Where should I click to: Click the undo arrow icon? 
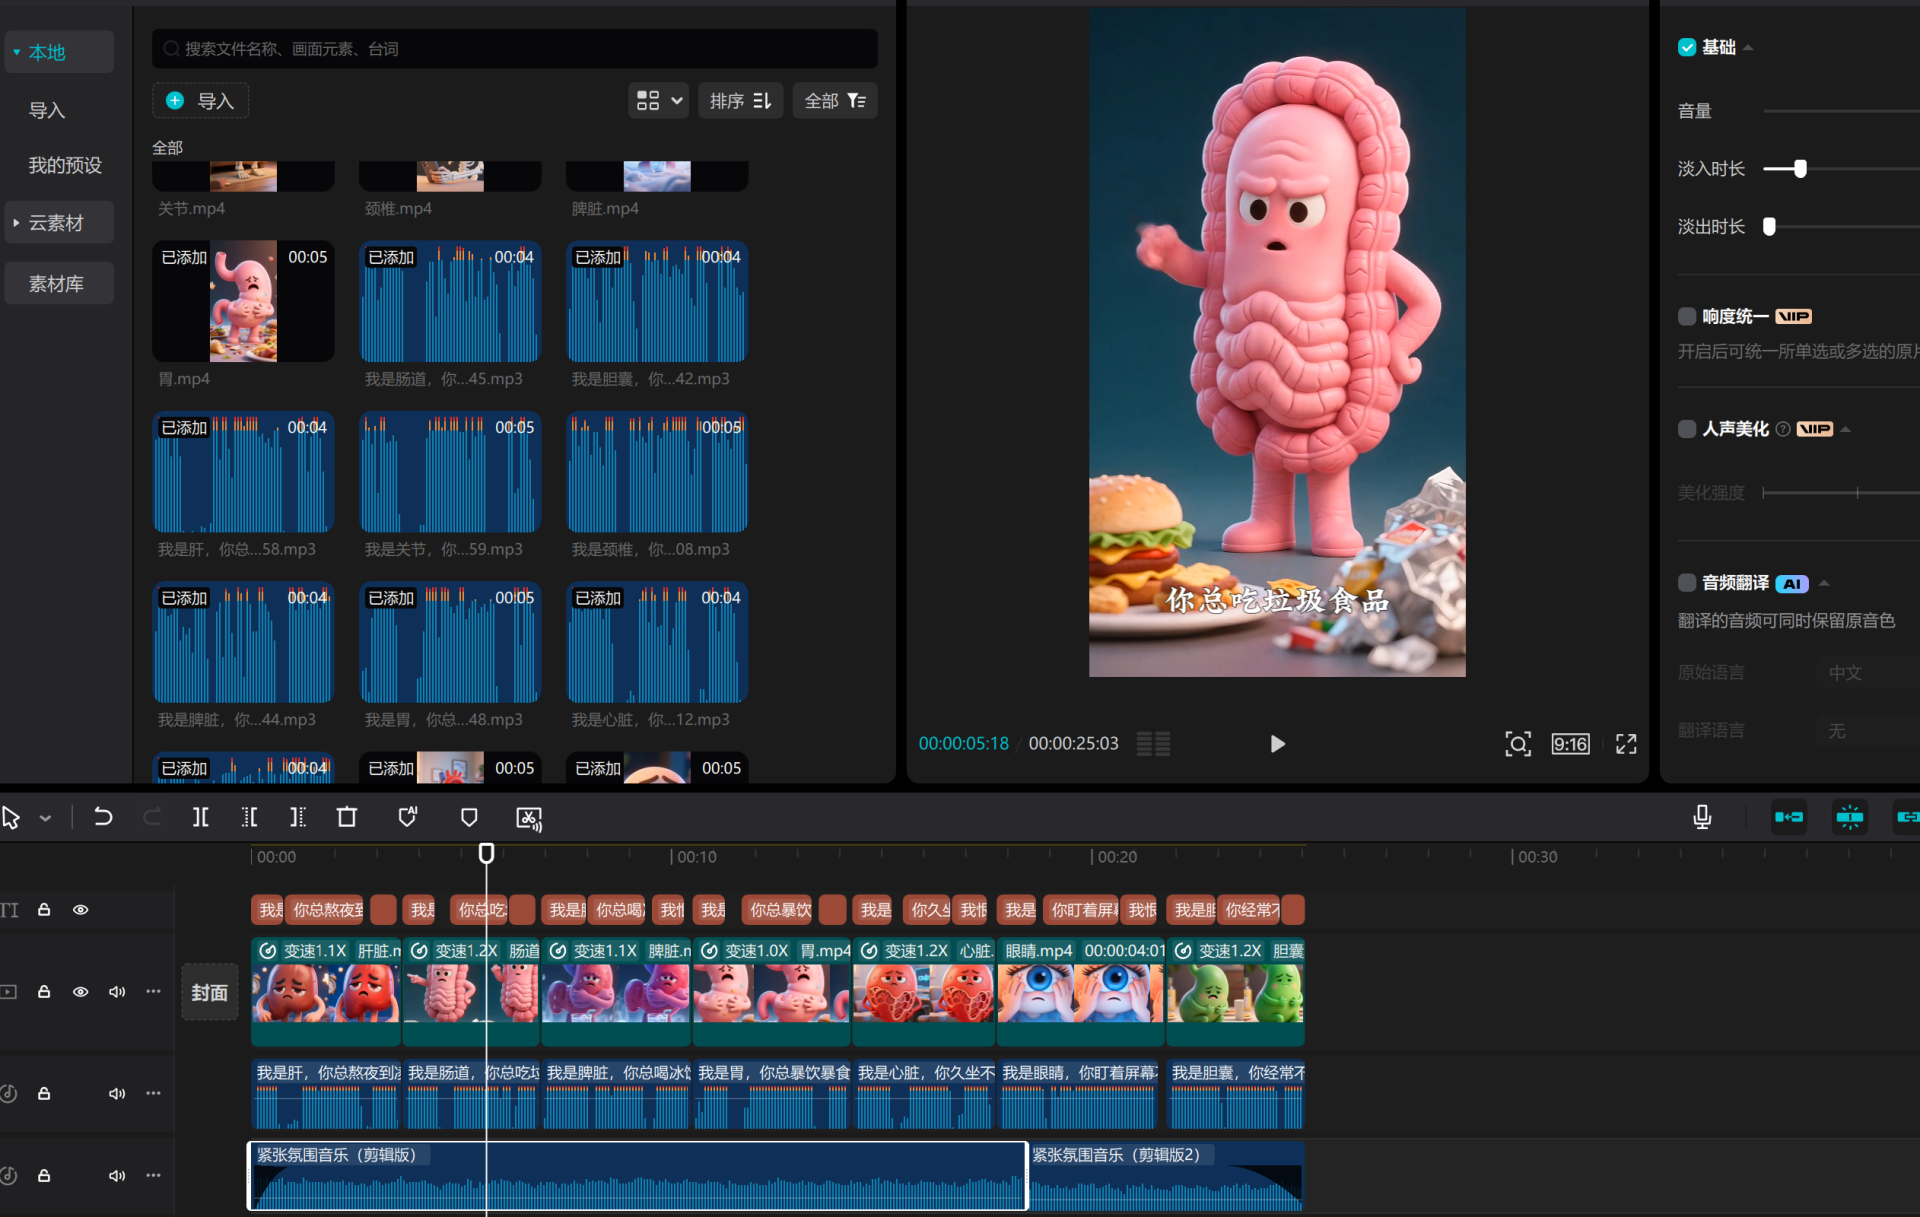pyautogui.click(x=103, y=818)
